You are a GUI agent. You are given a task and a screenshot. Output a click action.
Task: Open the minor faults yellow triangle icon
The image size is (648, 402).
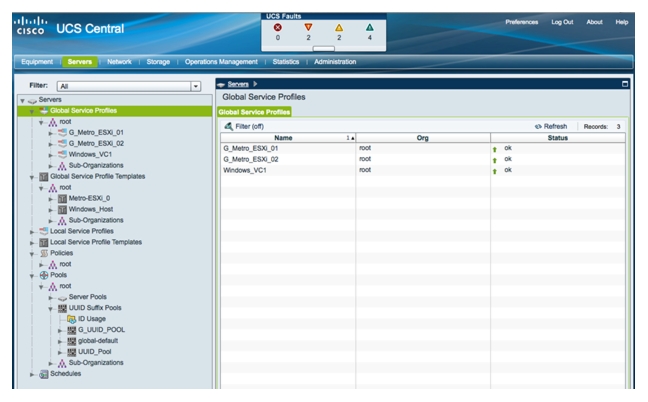point(339,27)
